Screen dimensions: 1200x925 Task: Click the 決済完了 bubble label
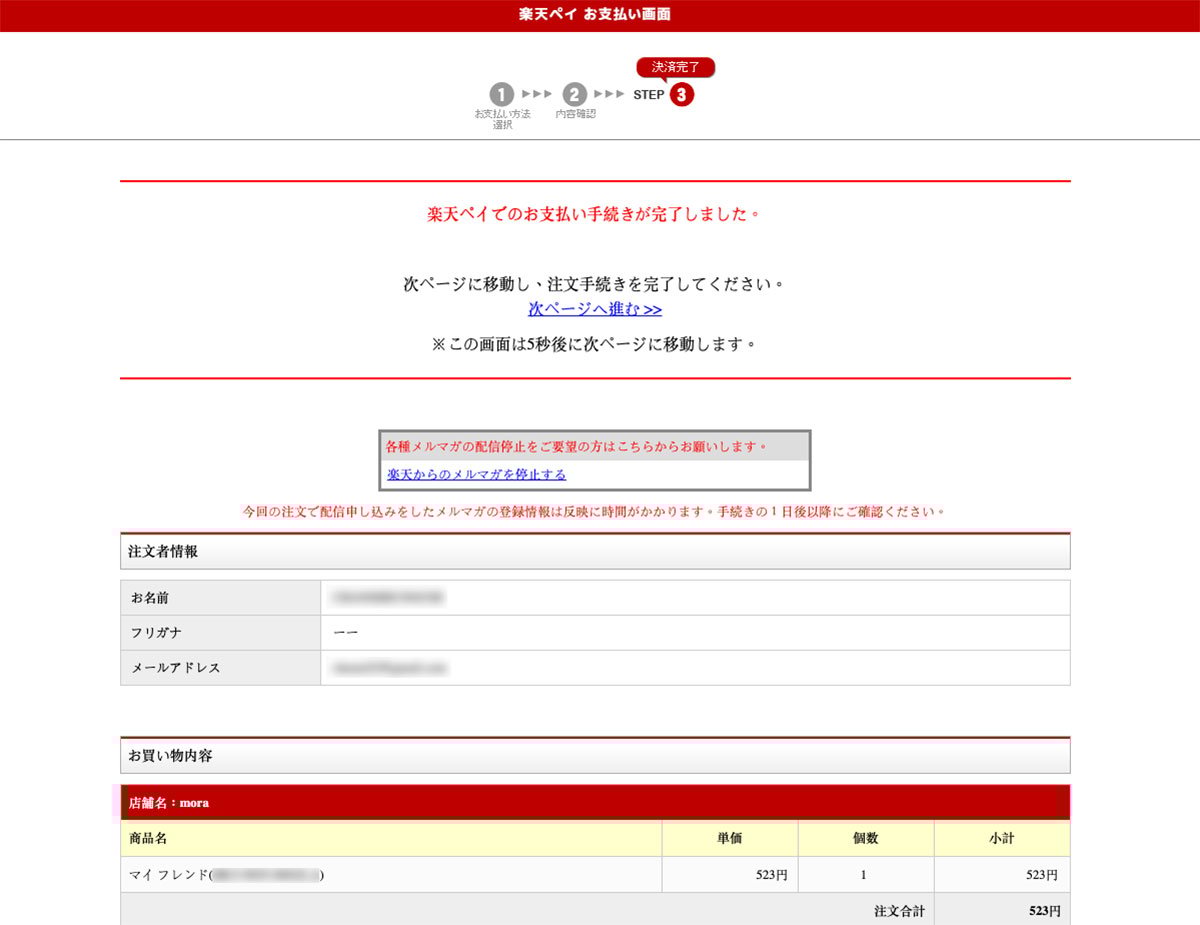coord(676,68)
